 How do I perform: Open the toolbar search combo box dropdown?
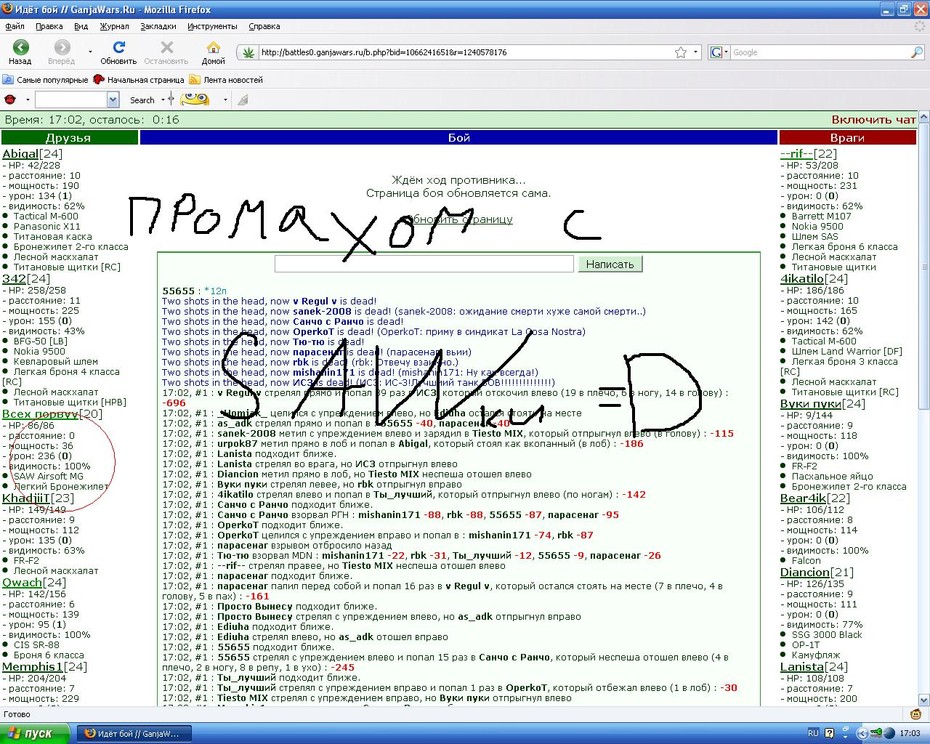(113, 100)
